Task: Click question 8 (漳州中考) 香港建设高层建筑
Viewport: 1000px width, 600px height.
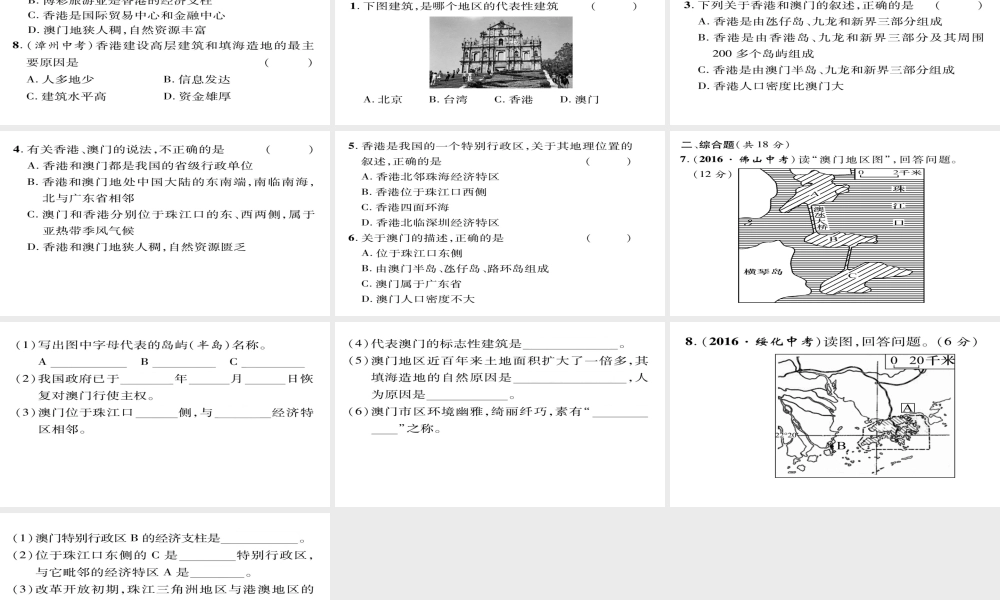Action: tap(163, 46)
